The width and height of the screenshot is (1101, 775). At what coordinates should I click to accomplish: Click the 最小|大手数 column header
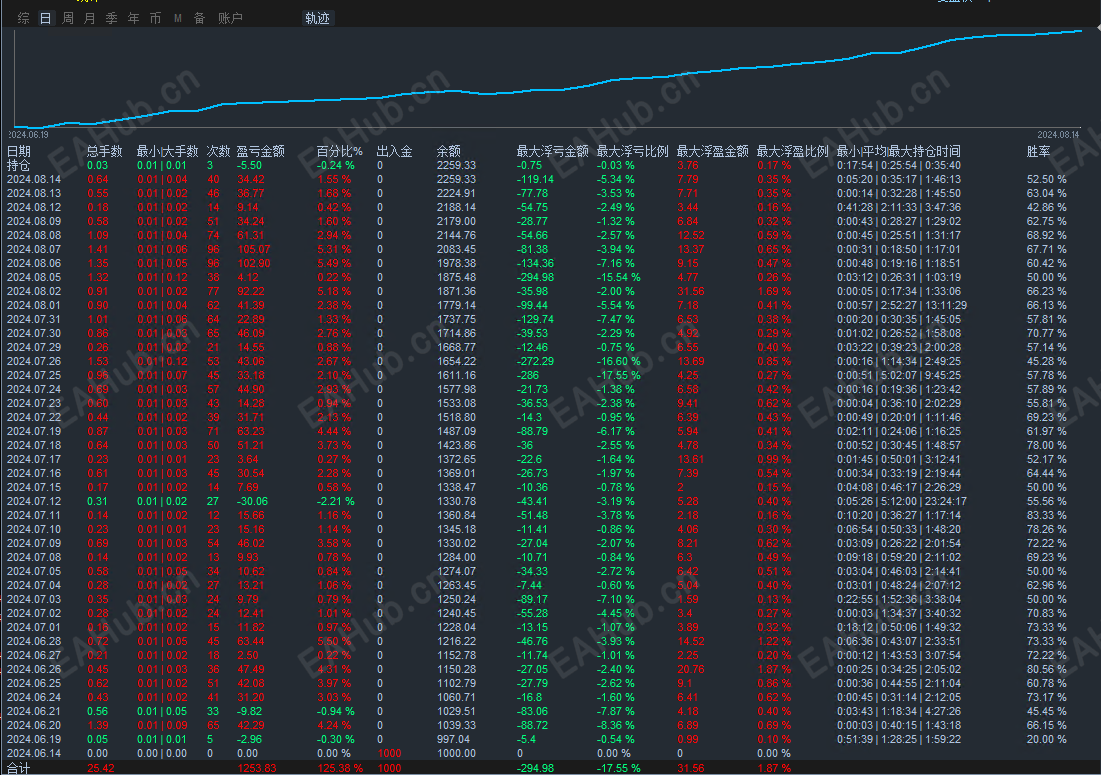[167, 151]
